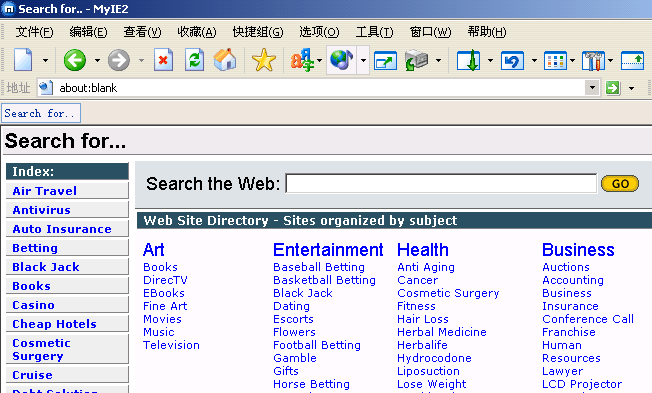Open the Cruise index link
The height and width of the screenshot is (393, 652).
pyautogui.click(x=32, y=375)
